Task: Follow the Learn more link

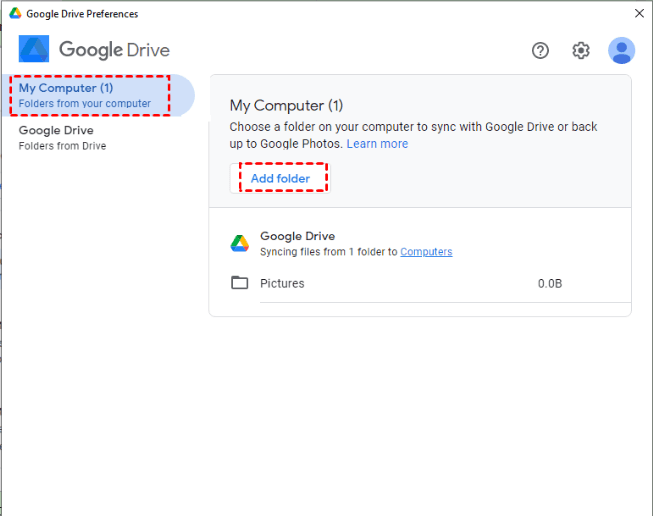Action: (377, 144)
